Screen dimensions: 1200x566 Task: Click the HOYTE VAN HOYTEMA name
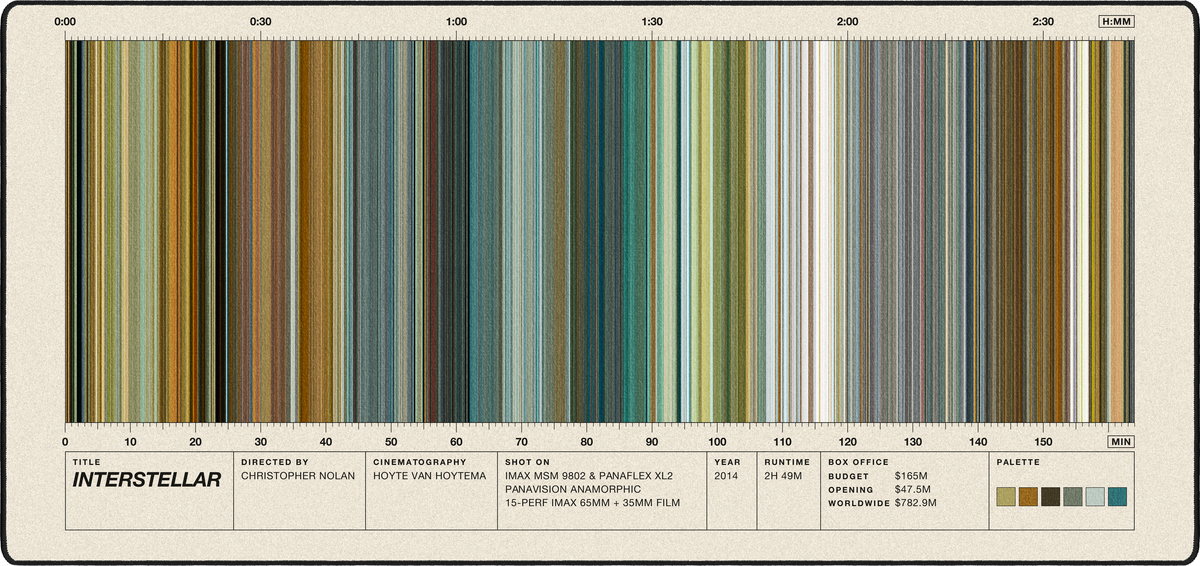pyautogui.click(x=429, y=476)
